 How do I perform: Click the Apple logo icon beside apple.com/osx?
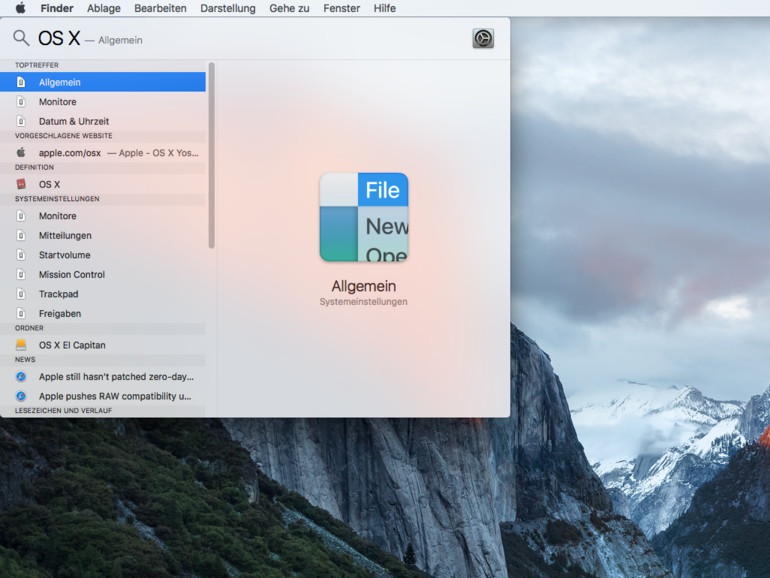point(21,153)
